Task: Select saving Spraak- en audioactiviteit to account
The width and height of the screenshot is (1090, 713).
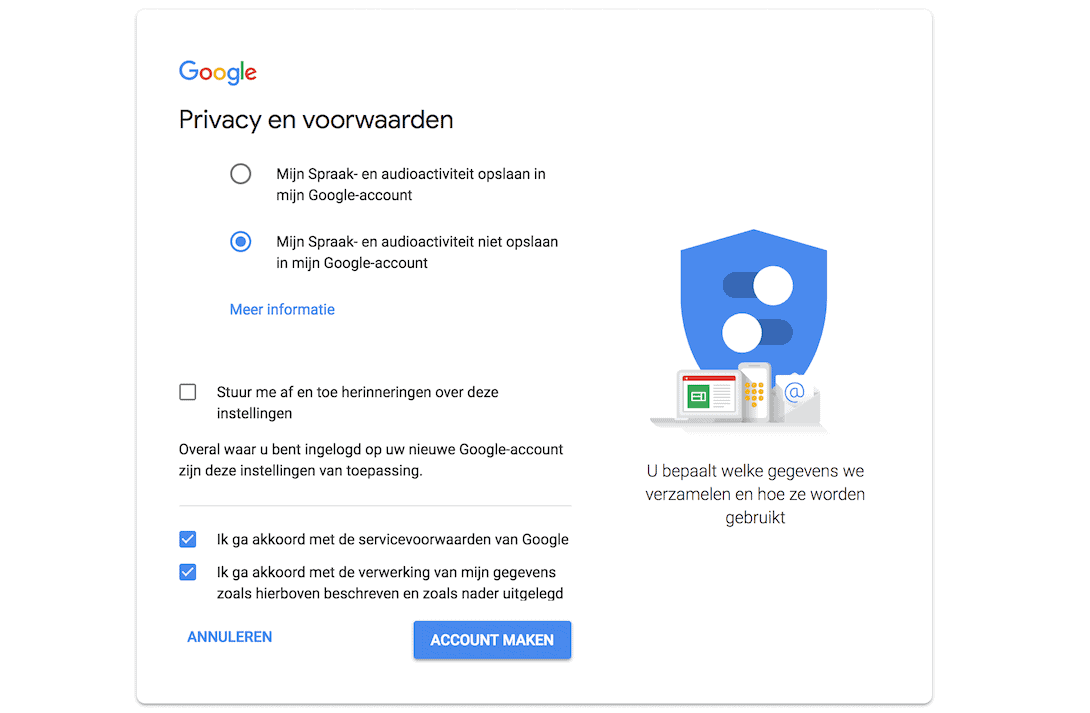Action: (240, 173)
